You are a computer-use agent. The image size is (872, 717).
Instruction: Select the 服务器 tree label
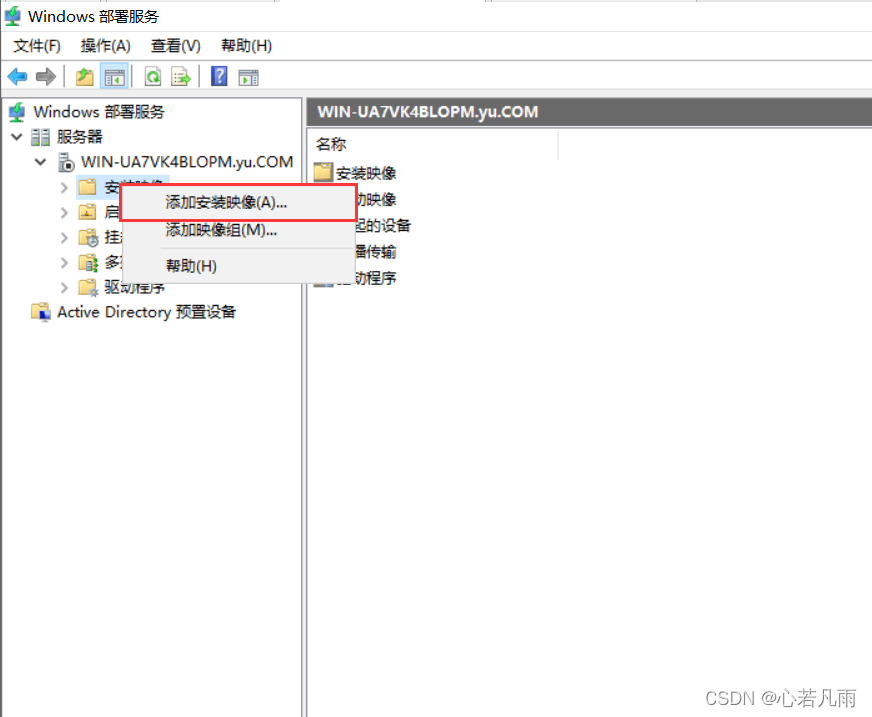tap(80, 137)
